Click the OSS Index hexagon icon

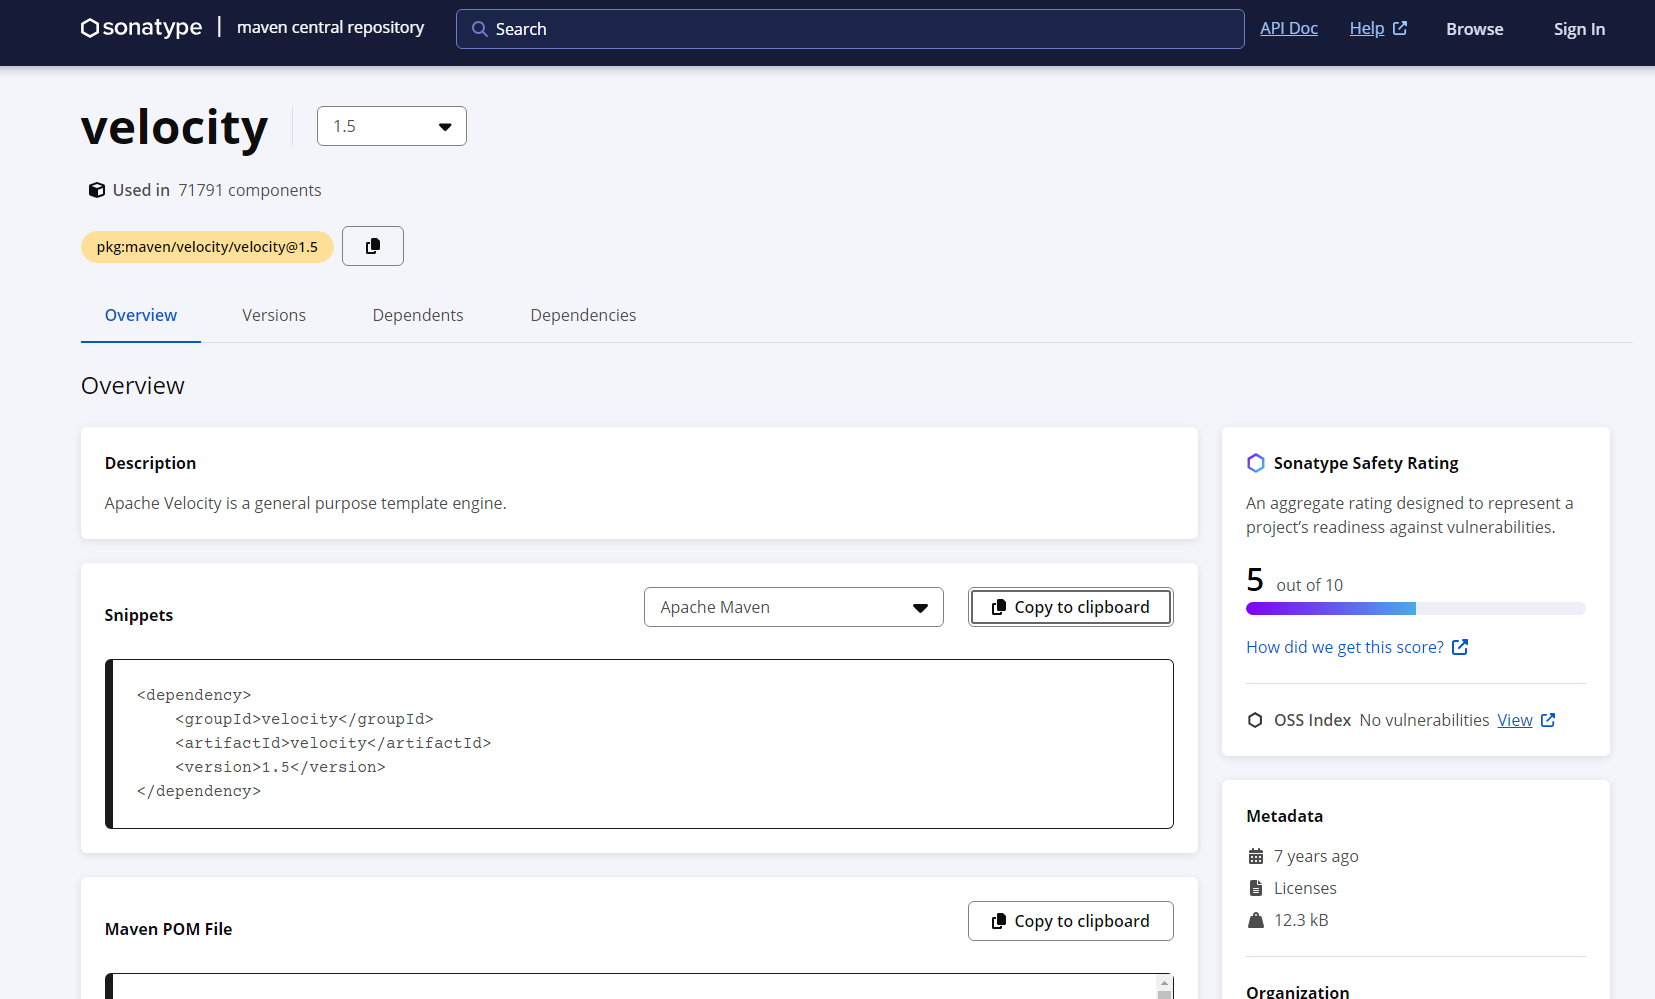click(x=1255, y=720)
